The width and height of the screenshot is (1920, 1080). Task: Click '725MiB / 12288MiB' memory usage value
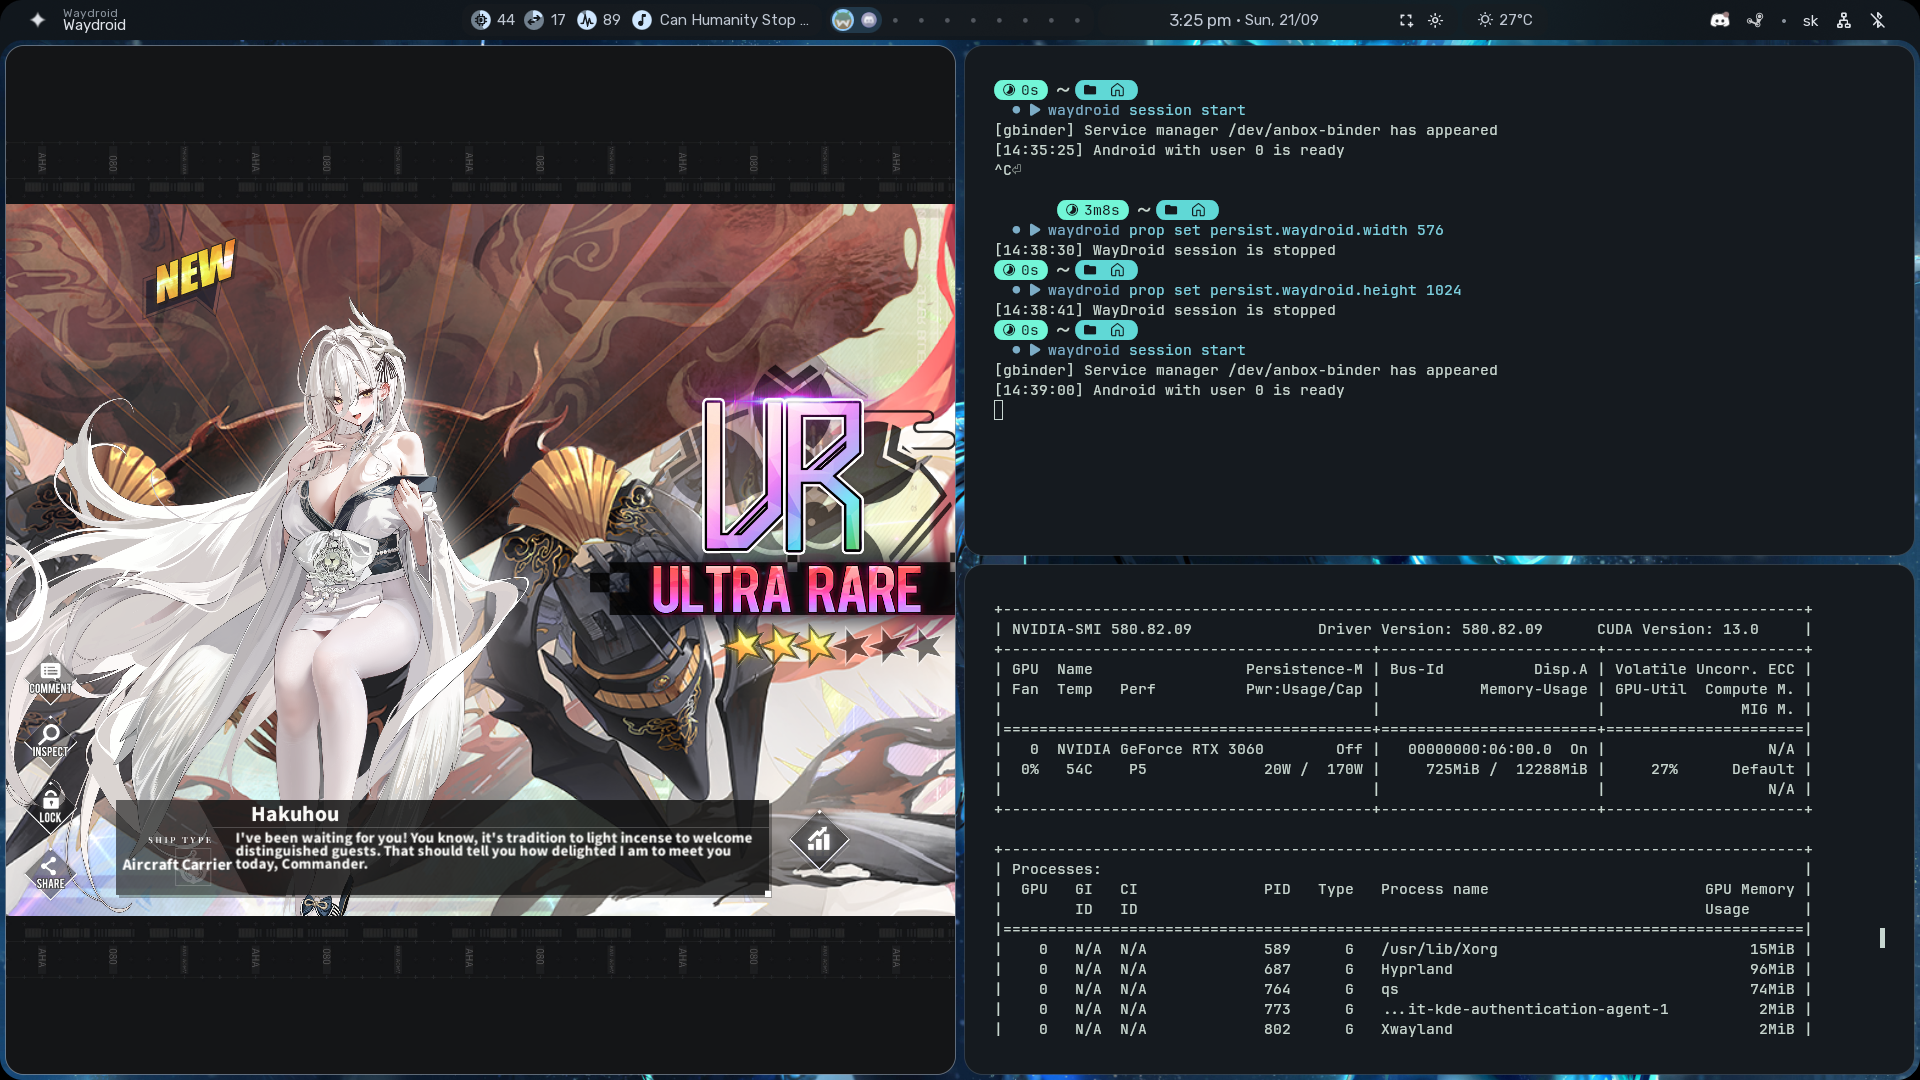1506,769
